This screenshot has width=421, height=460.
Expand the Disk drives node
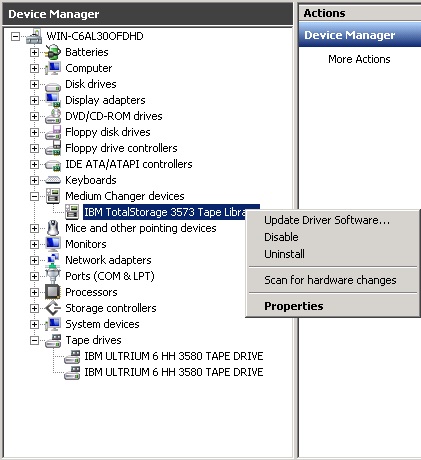(34, 84)
